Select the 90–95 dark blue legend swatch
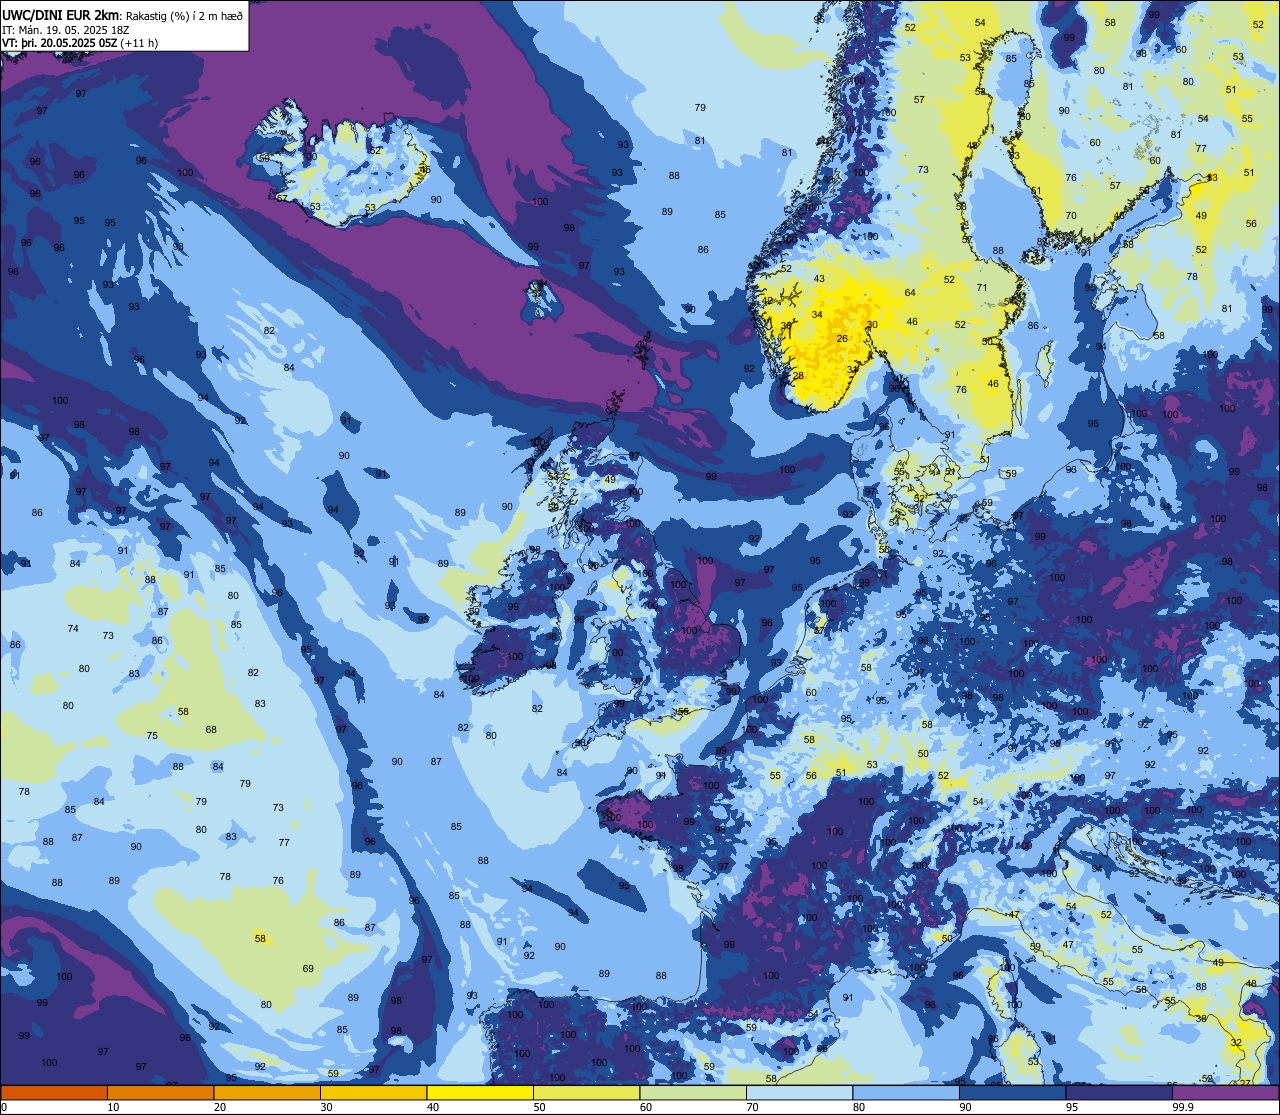1280x1115 pixels. point(1012,1092)
